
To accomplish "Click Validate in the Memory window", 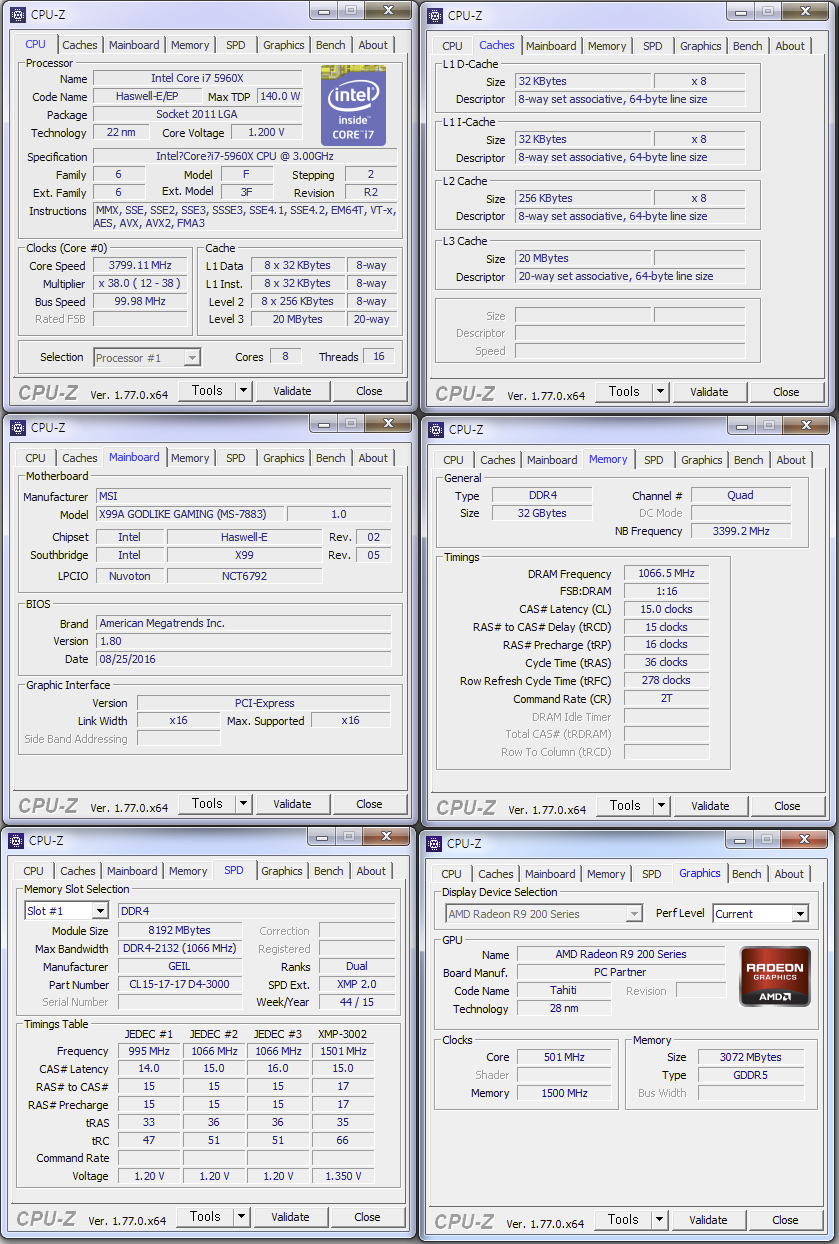I will pyautogui.click(x=710, y=806).
